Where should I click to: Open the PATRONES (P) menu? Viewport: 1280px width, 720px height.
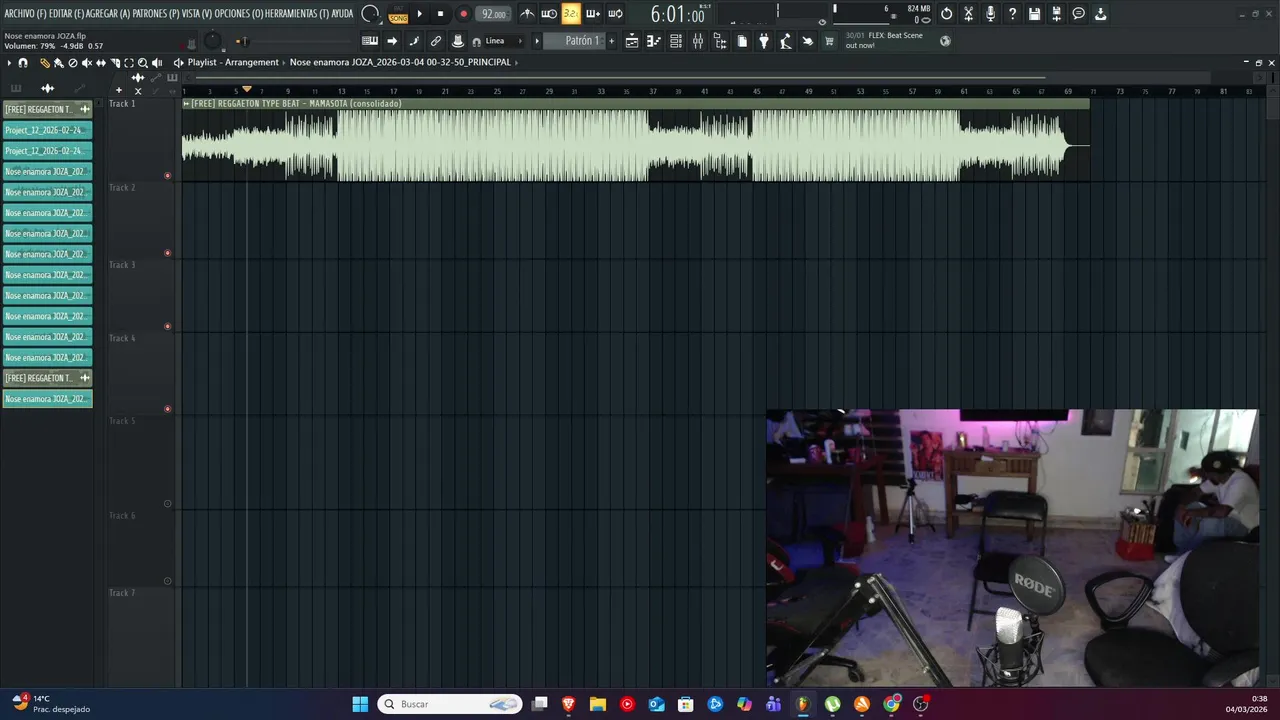click(156, 14)
